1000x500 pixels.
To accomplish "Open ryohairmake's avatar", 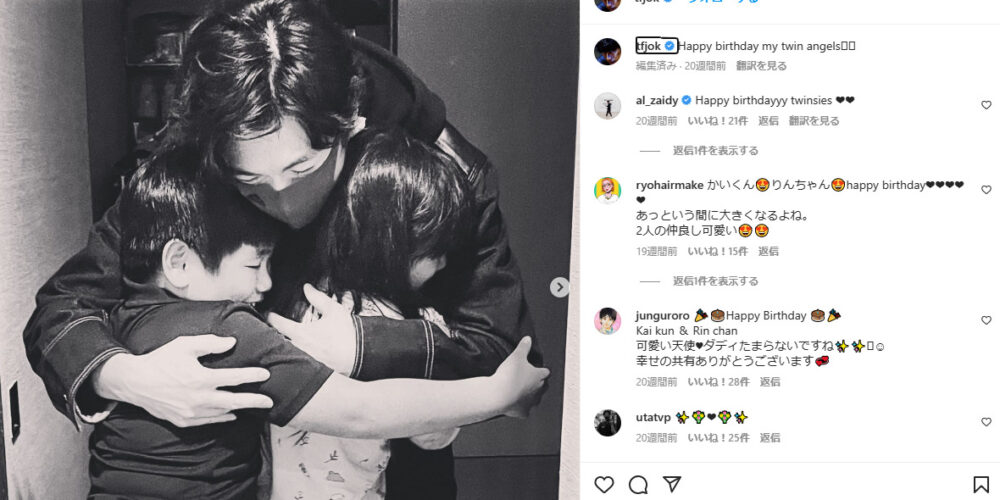I will [607, 190].
